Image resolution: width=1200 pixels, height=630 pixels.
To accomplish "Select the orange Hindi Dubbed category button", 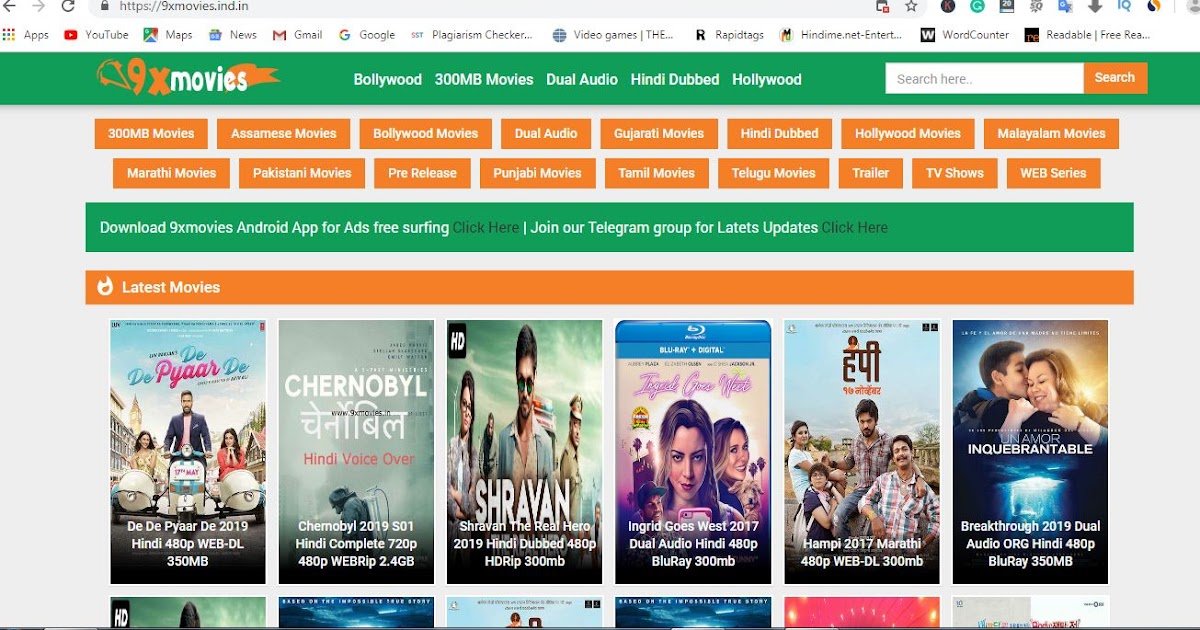I will tap(780, 133).
